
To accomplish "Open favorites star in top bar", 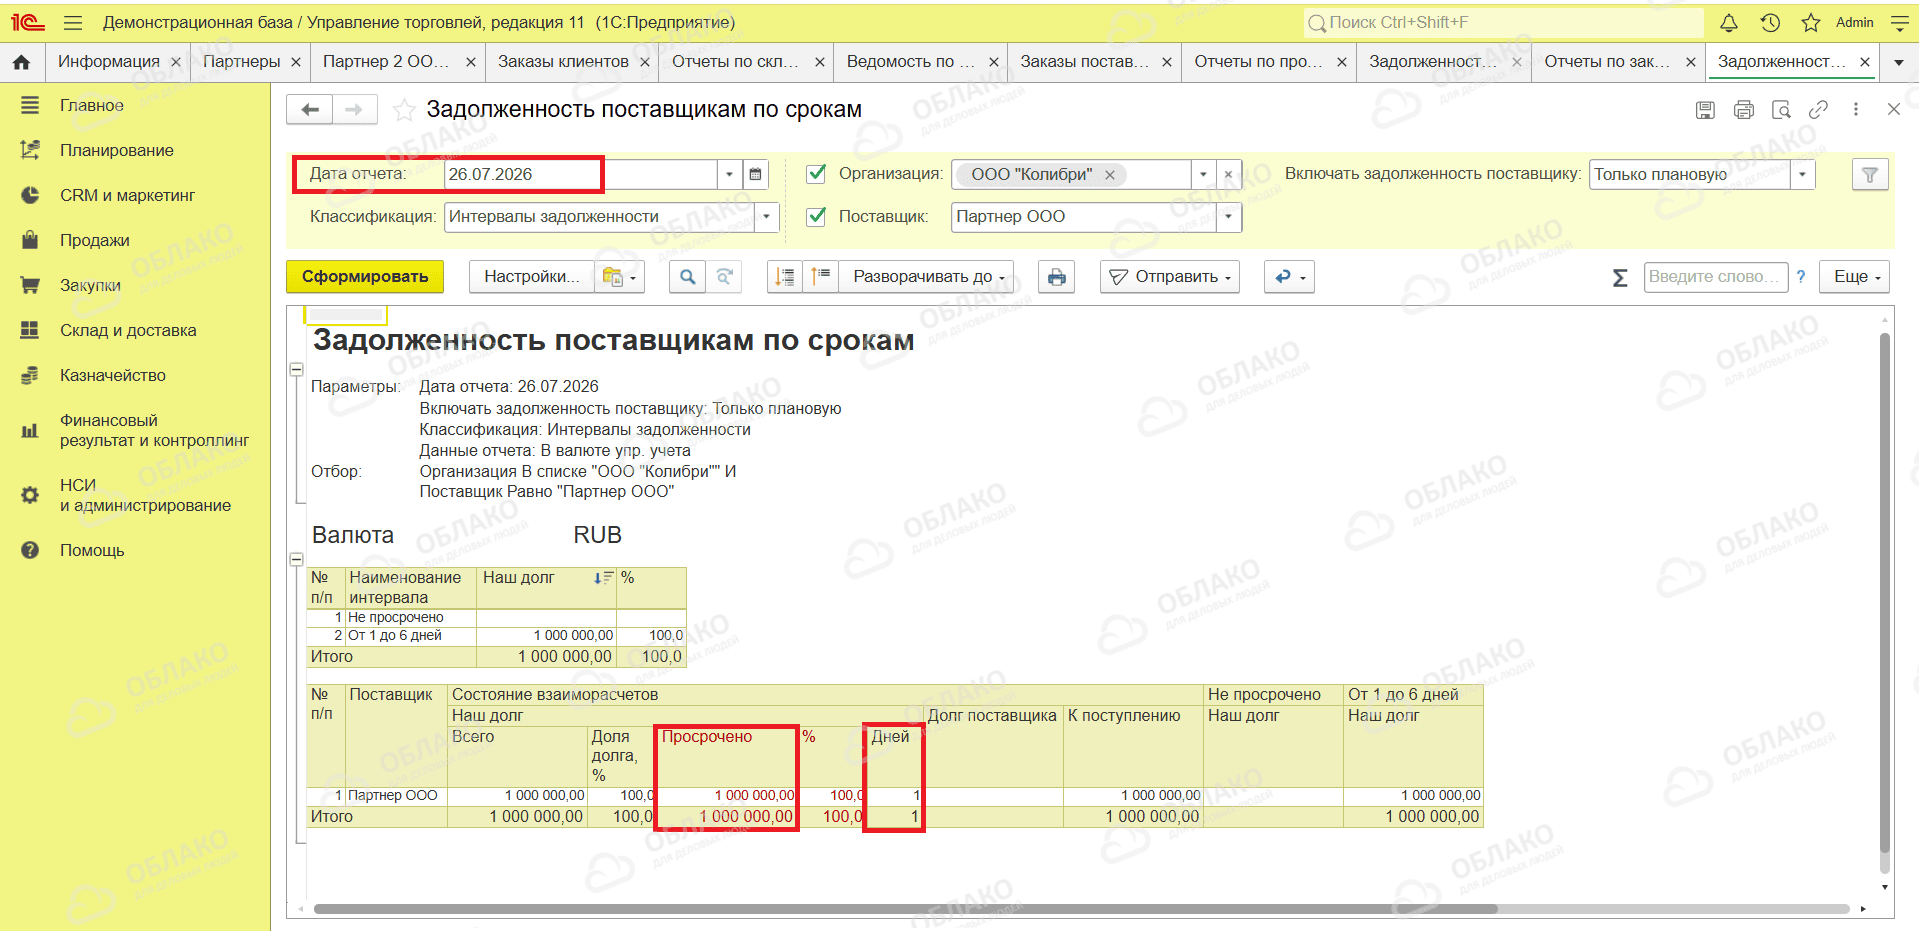I will 1811,22.
